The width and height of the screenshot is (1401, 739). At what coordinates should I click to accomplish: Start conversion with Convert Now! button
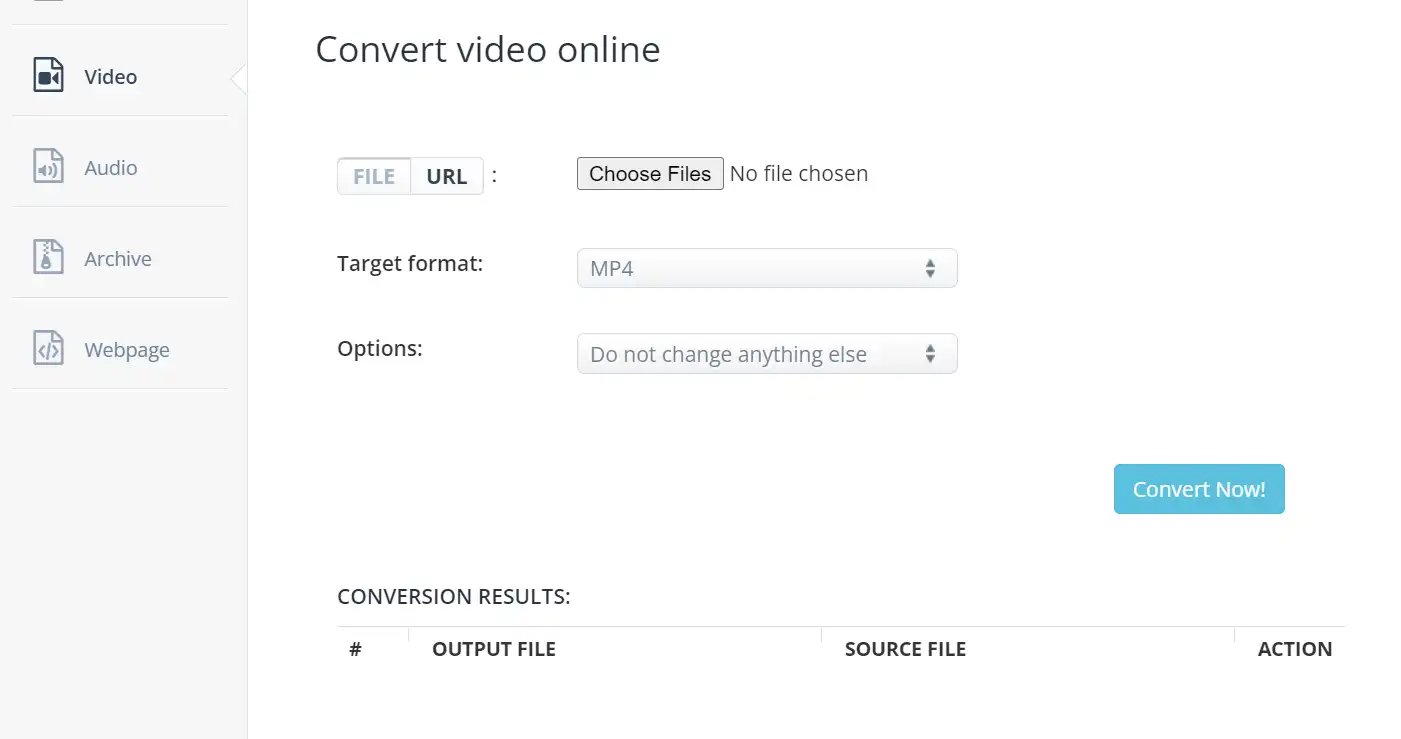[x=1199, y=489]
